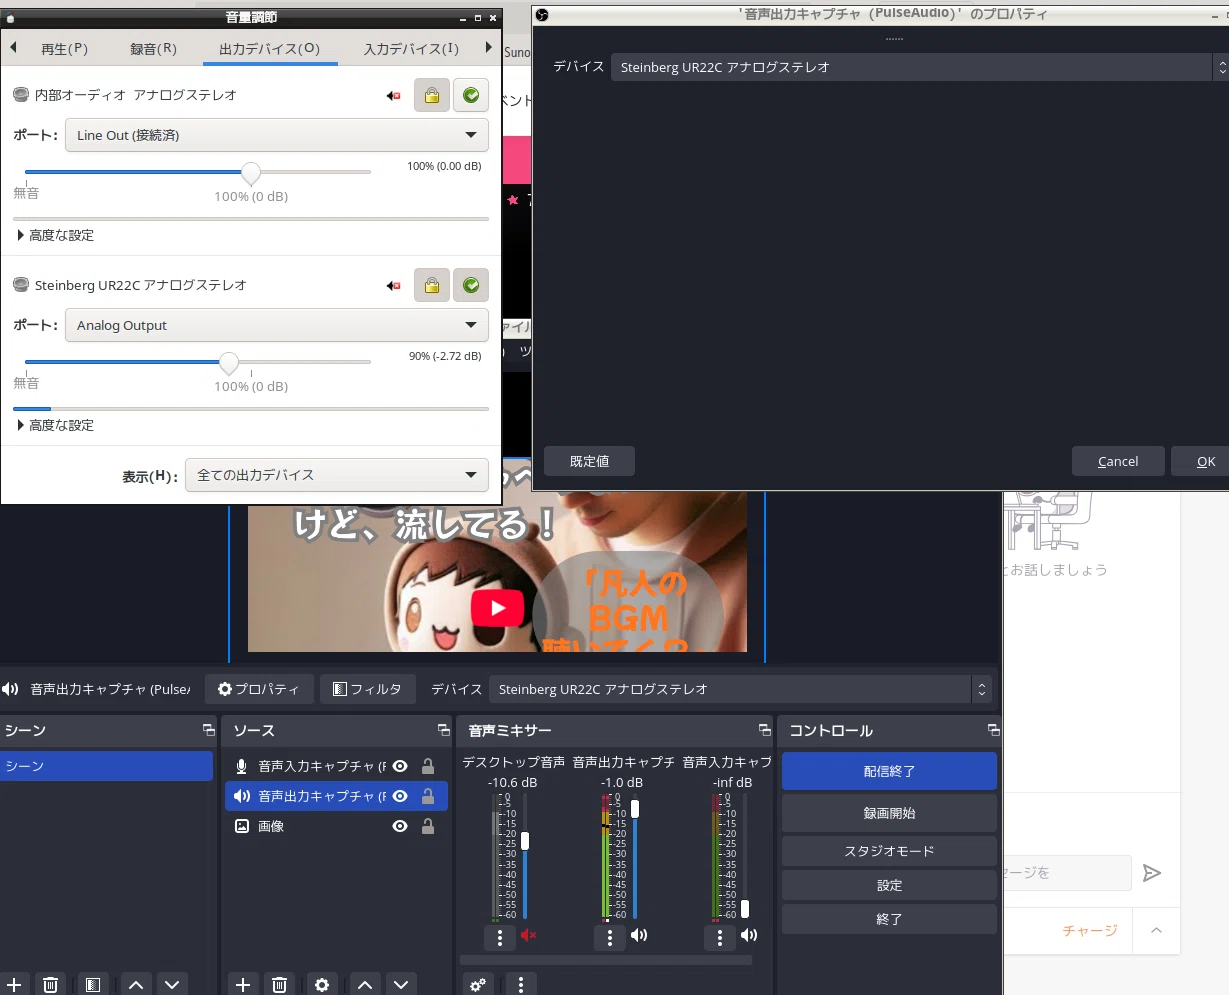
Task: Undock the 音声ミキサー panel
Action: coord(765,730)
